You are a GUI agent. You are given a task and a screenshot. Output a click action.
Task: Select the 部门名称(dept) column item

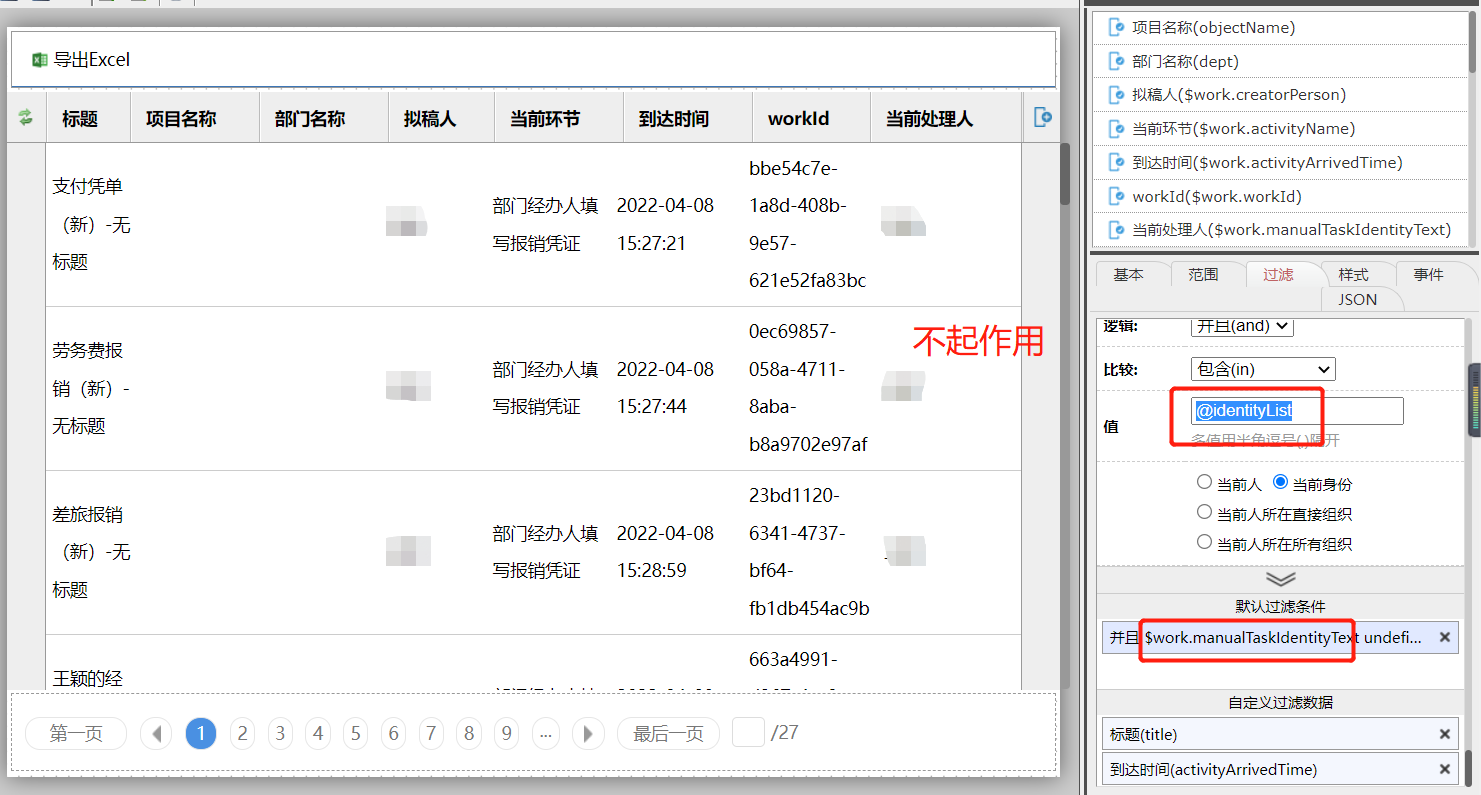1281,61
